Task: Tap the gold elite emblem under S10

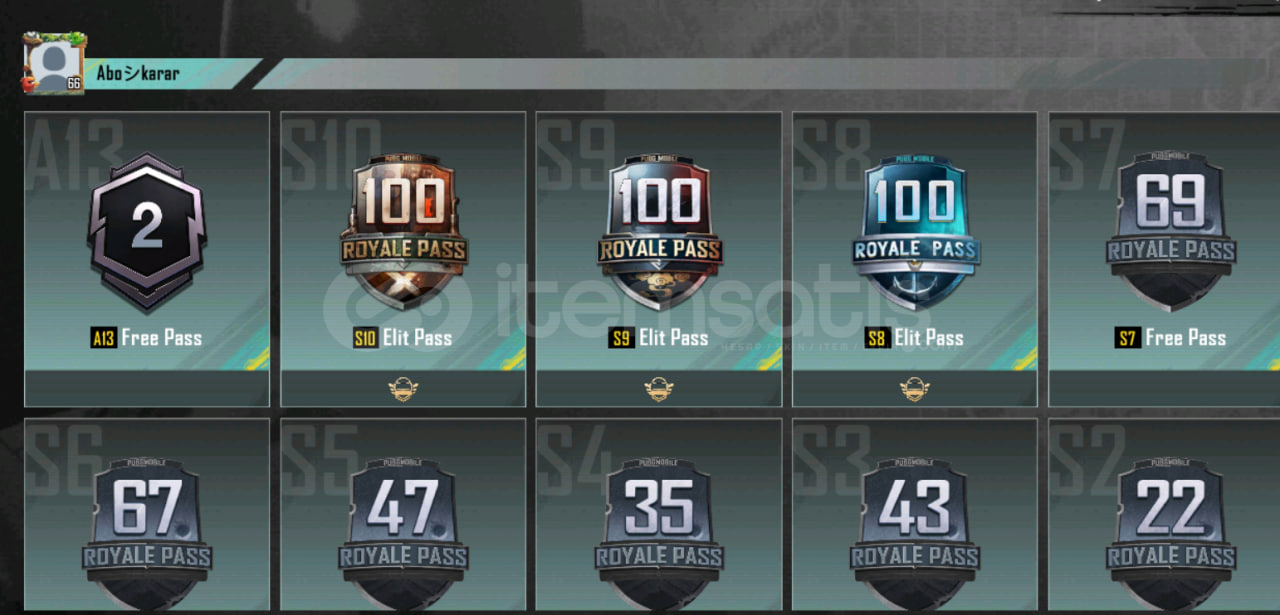Action: 403,389
